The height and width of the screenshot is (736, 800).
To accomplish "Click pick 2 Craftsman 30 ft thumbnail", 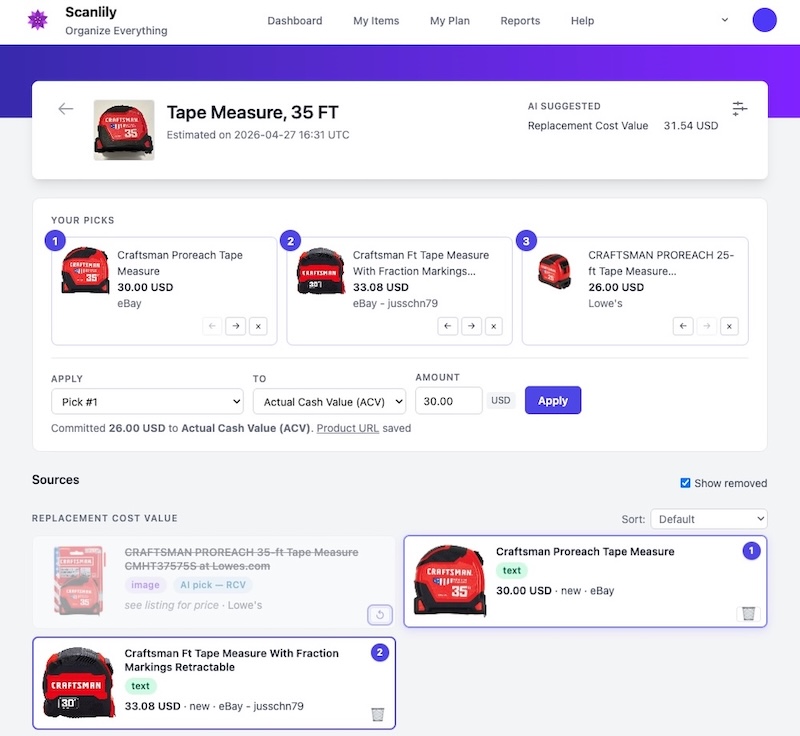I will pos(321,270).
